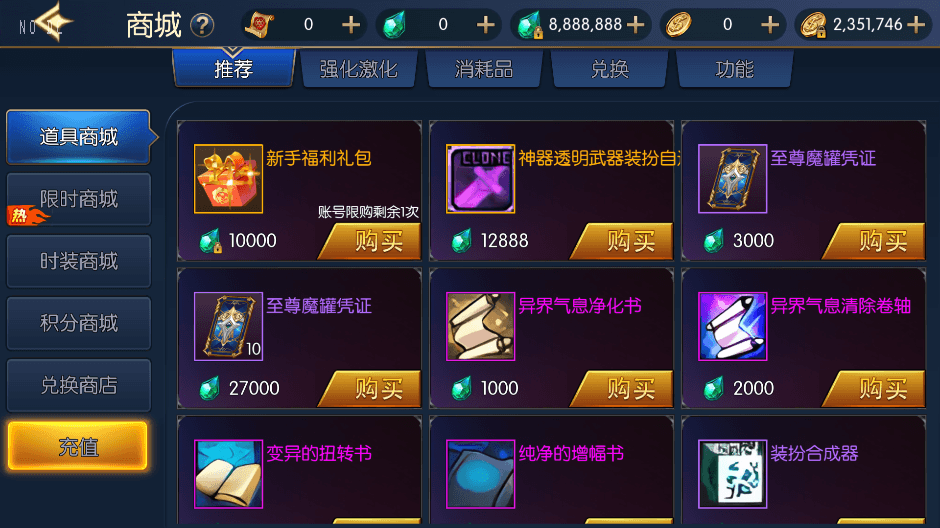Open the 功能 tab
Viewport: 940px width, 528px height.
click(735, 69)
